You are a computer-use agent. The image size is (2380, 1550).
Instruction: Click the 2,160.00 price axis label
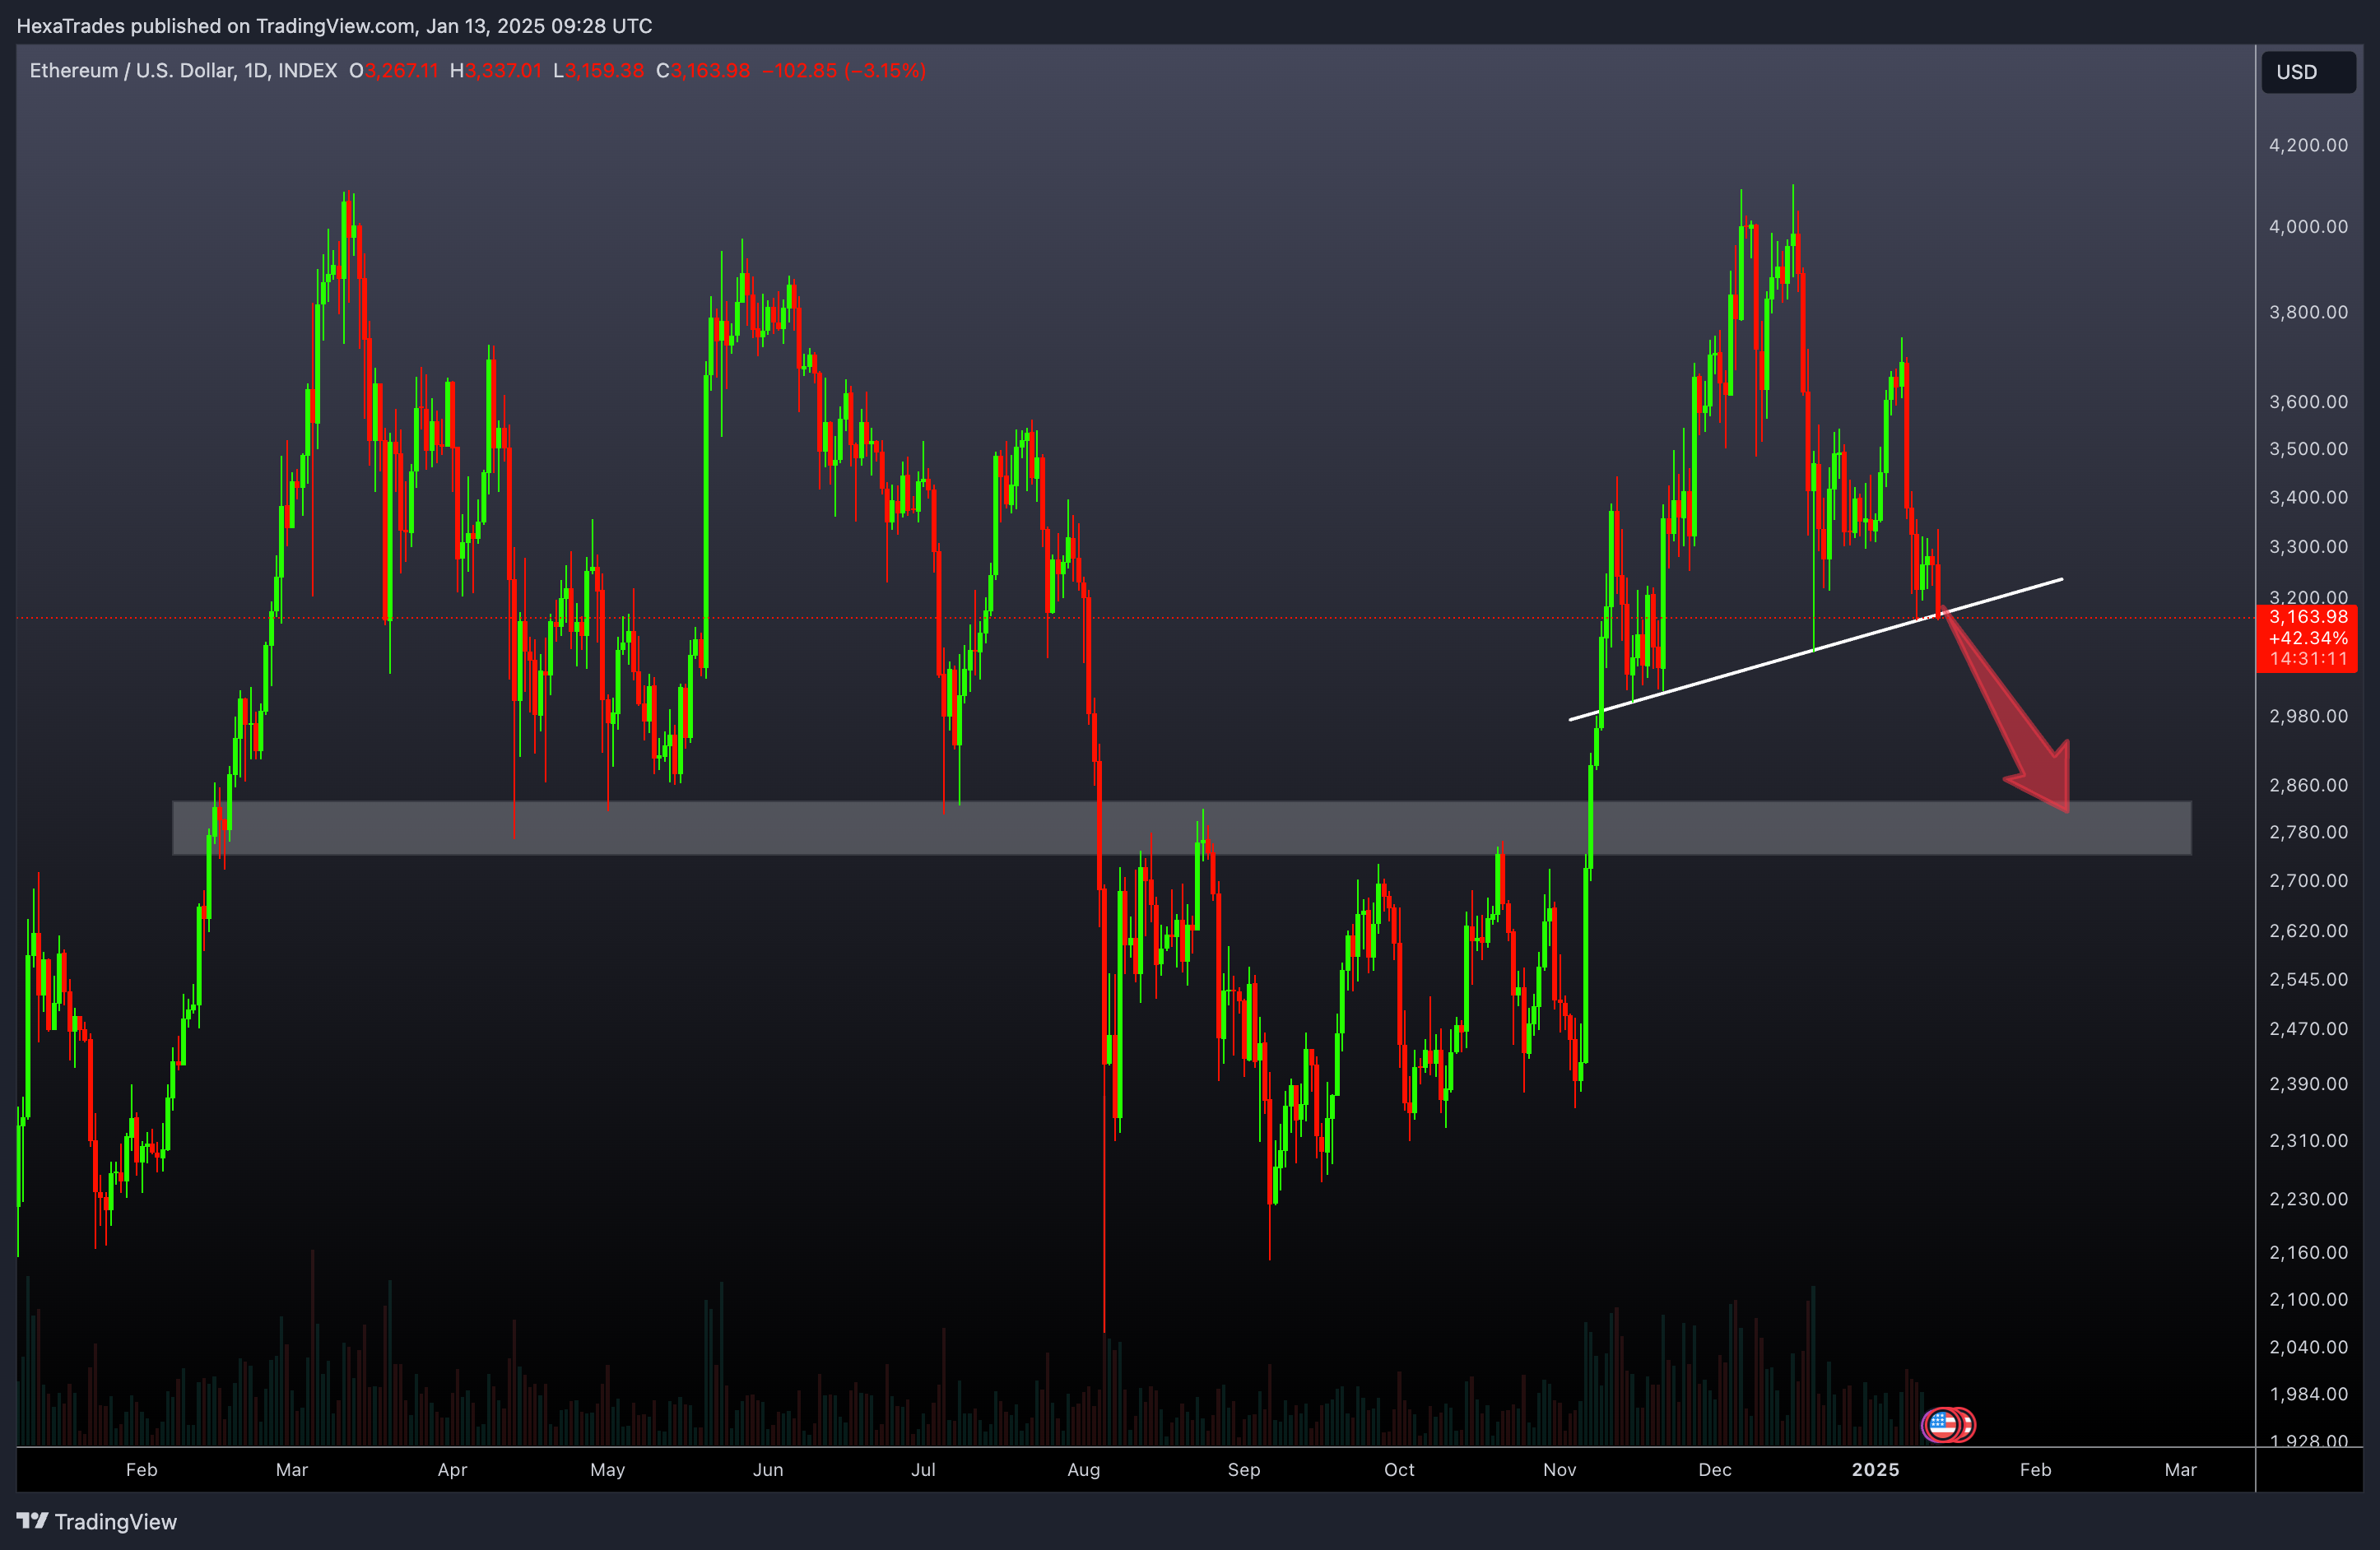pyautogui.click(x=2308, y=1253)
